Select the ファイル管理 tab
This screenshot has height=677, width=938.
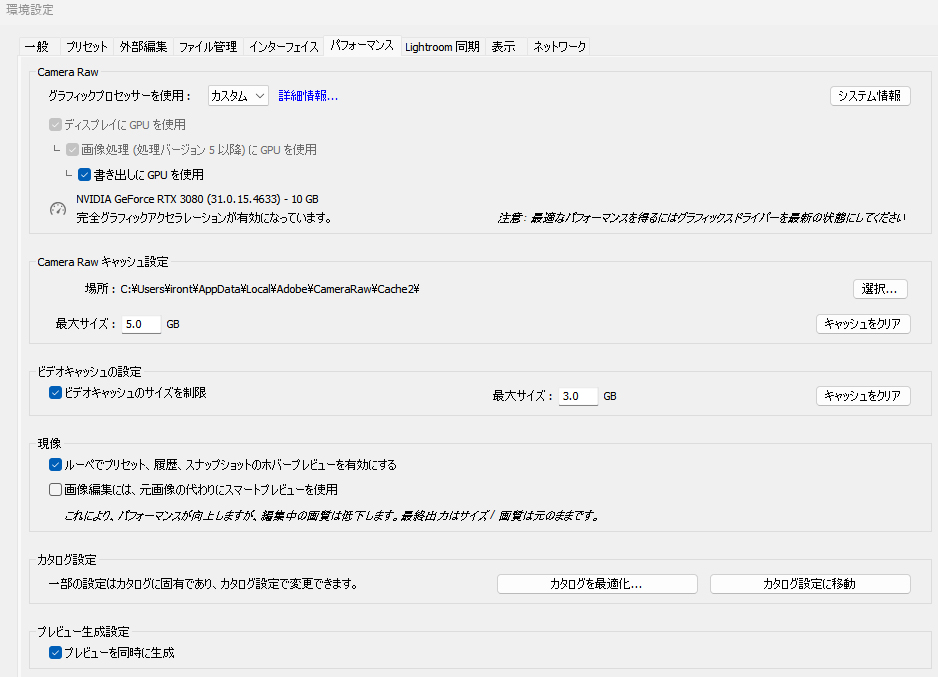tap(207, 46)
